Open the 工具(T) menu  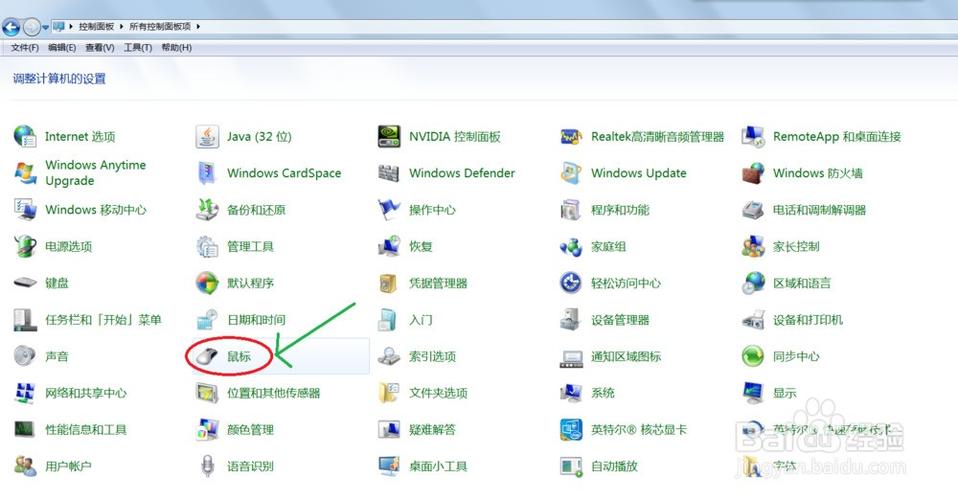click(137, 48)
